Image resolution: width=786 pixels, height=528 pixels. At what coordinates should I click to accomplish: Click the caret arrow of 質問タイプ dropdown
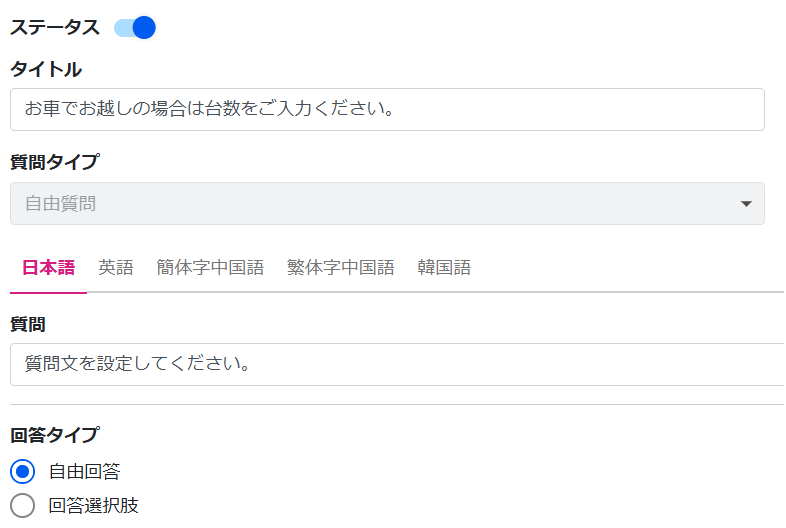746,204
